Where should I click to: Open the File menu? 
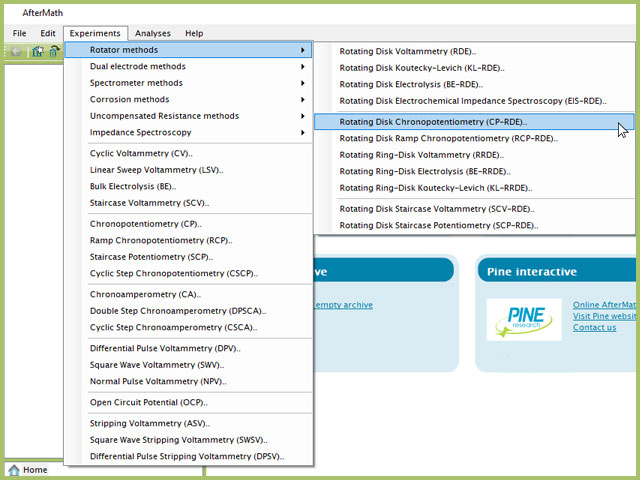pyautogui.click(x=19, y=33)
